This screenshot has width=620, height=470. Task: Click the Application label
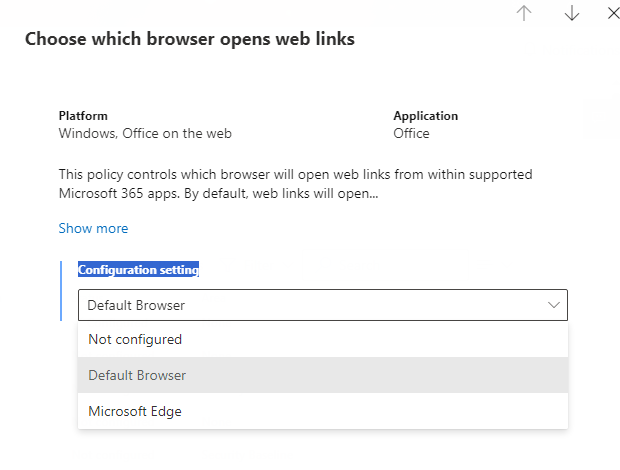coord(425,116)
